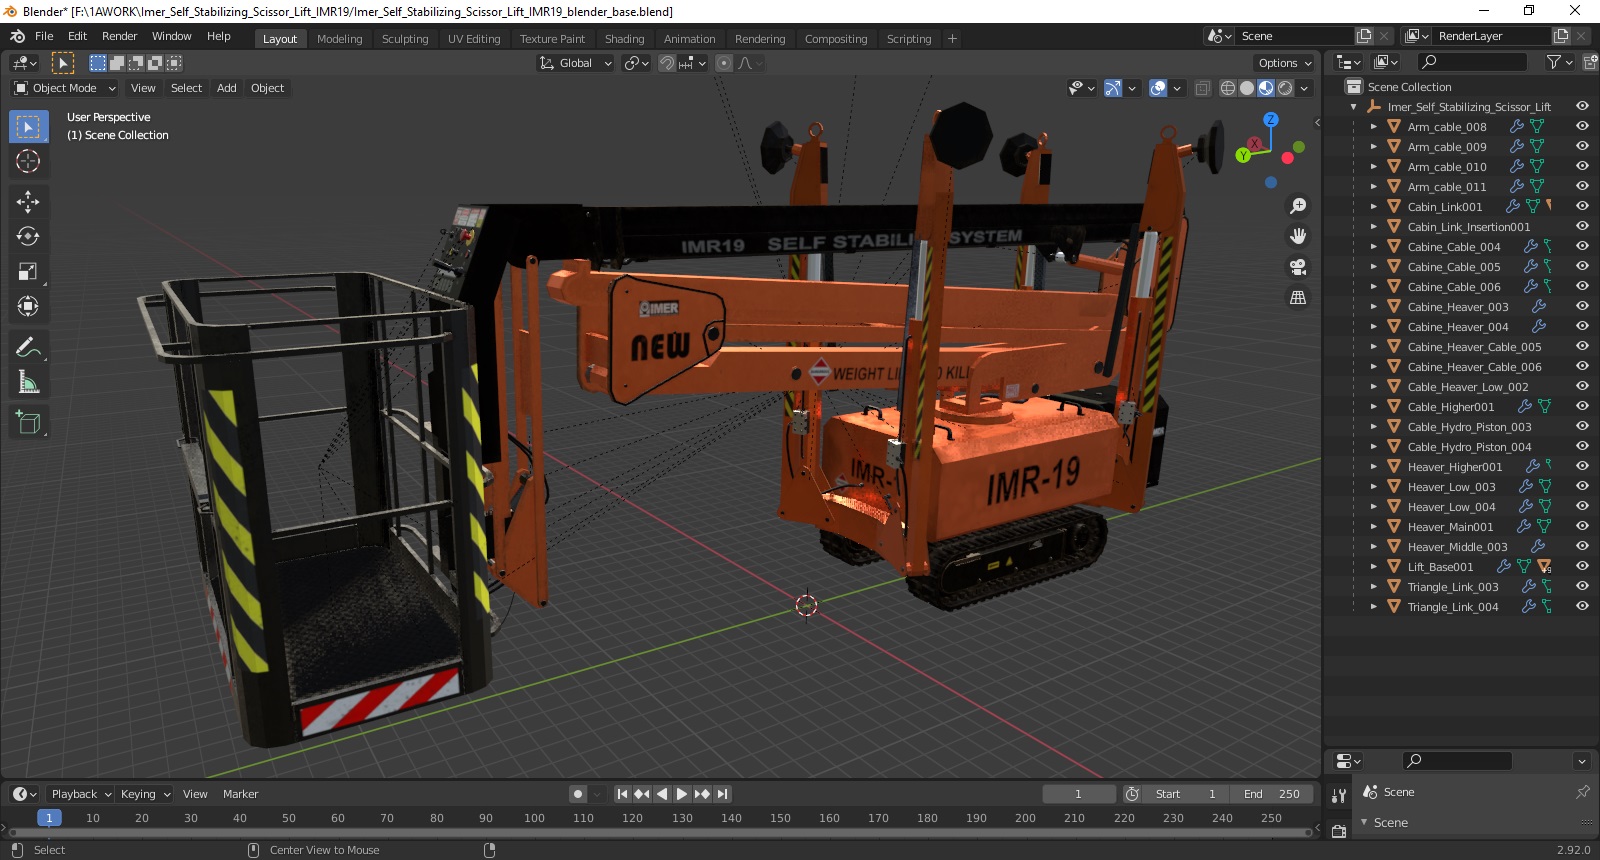
Task: Switch perspective/orthographic grid icon
Action: 1298,297
